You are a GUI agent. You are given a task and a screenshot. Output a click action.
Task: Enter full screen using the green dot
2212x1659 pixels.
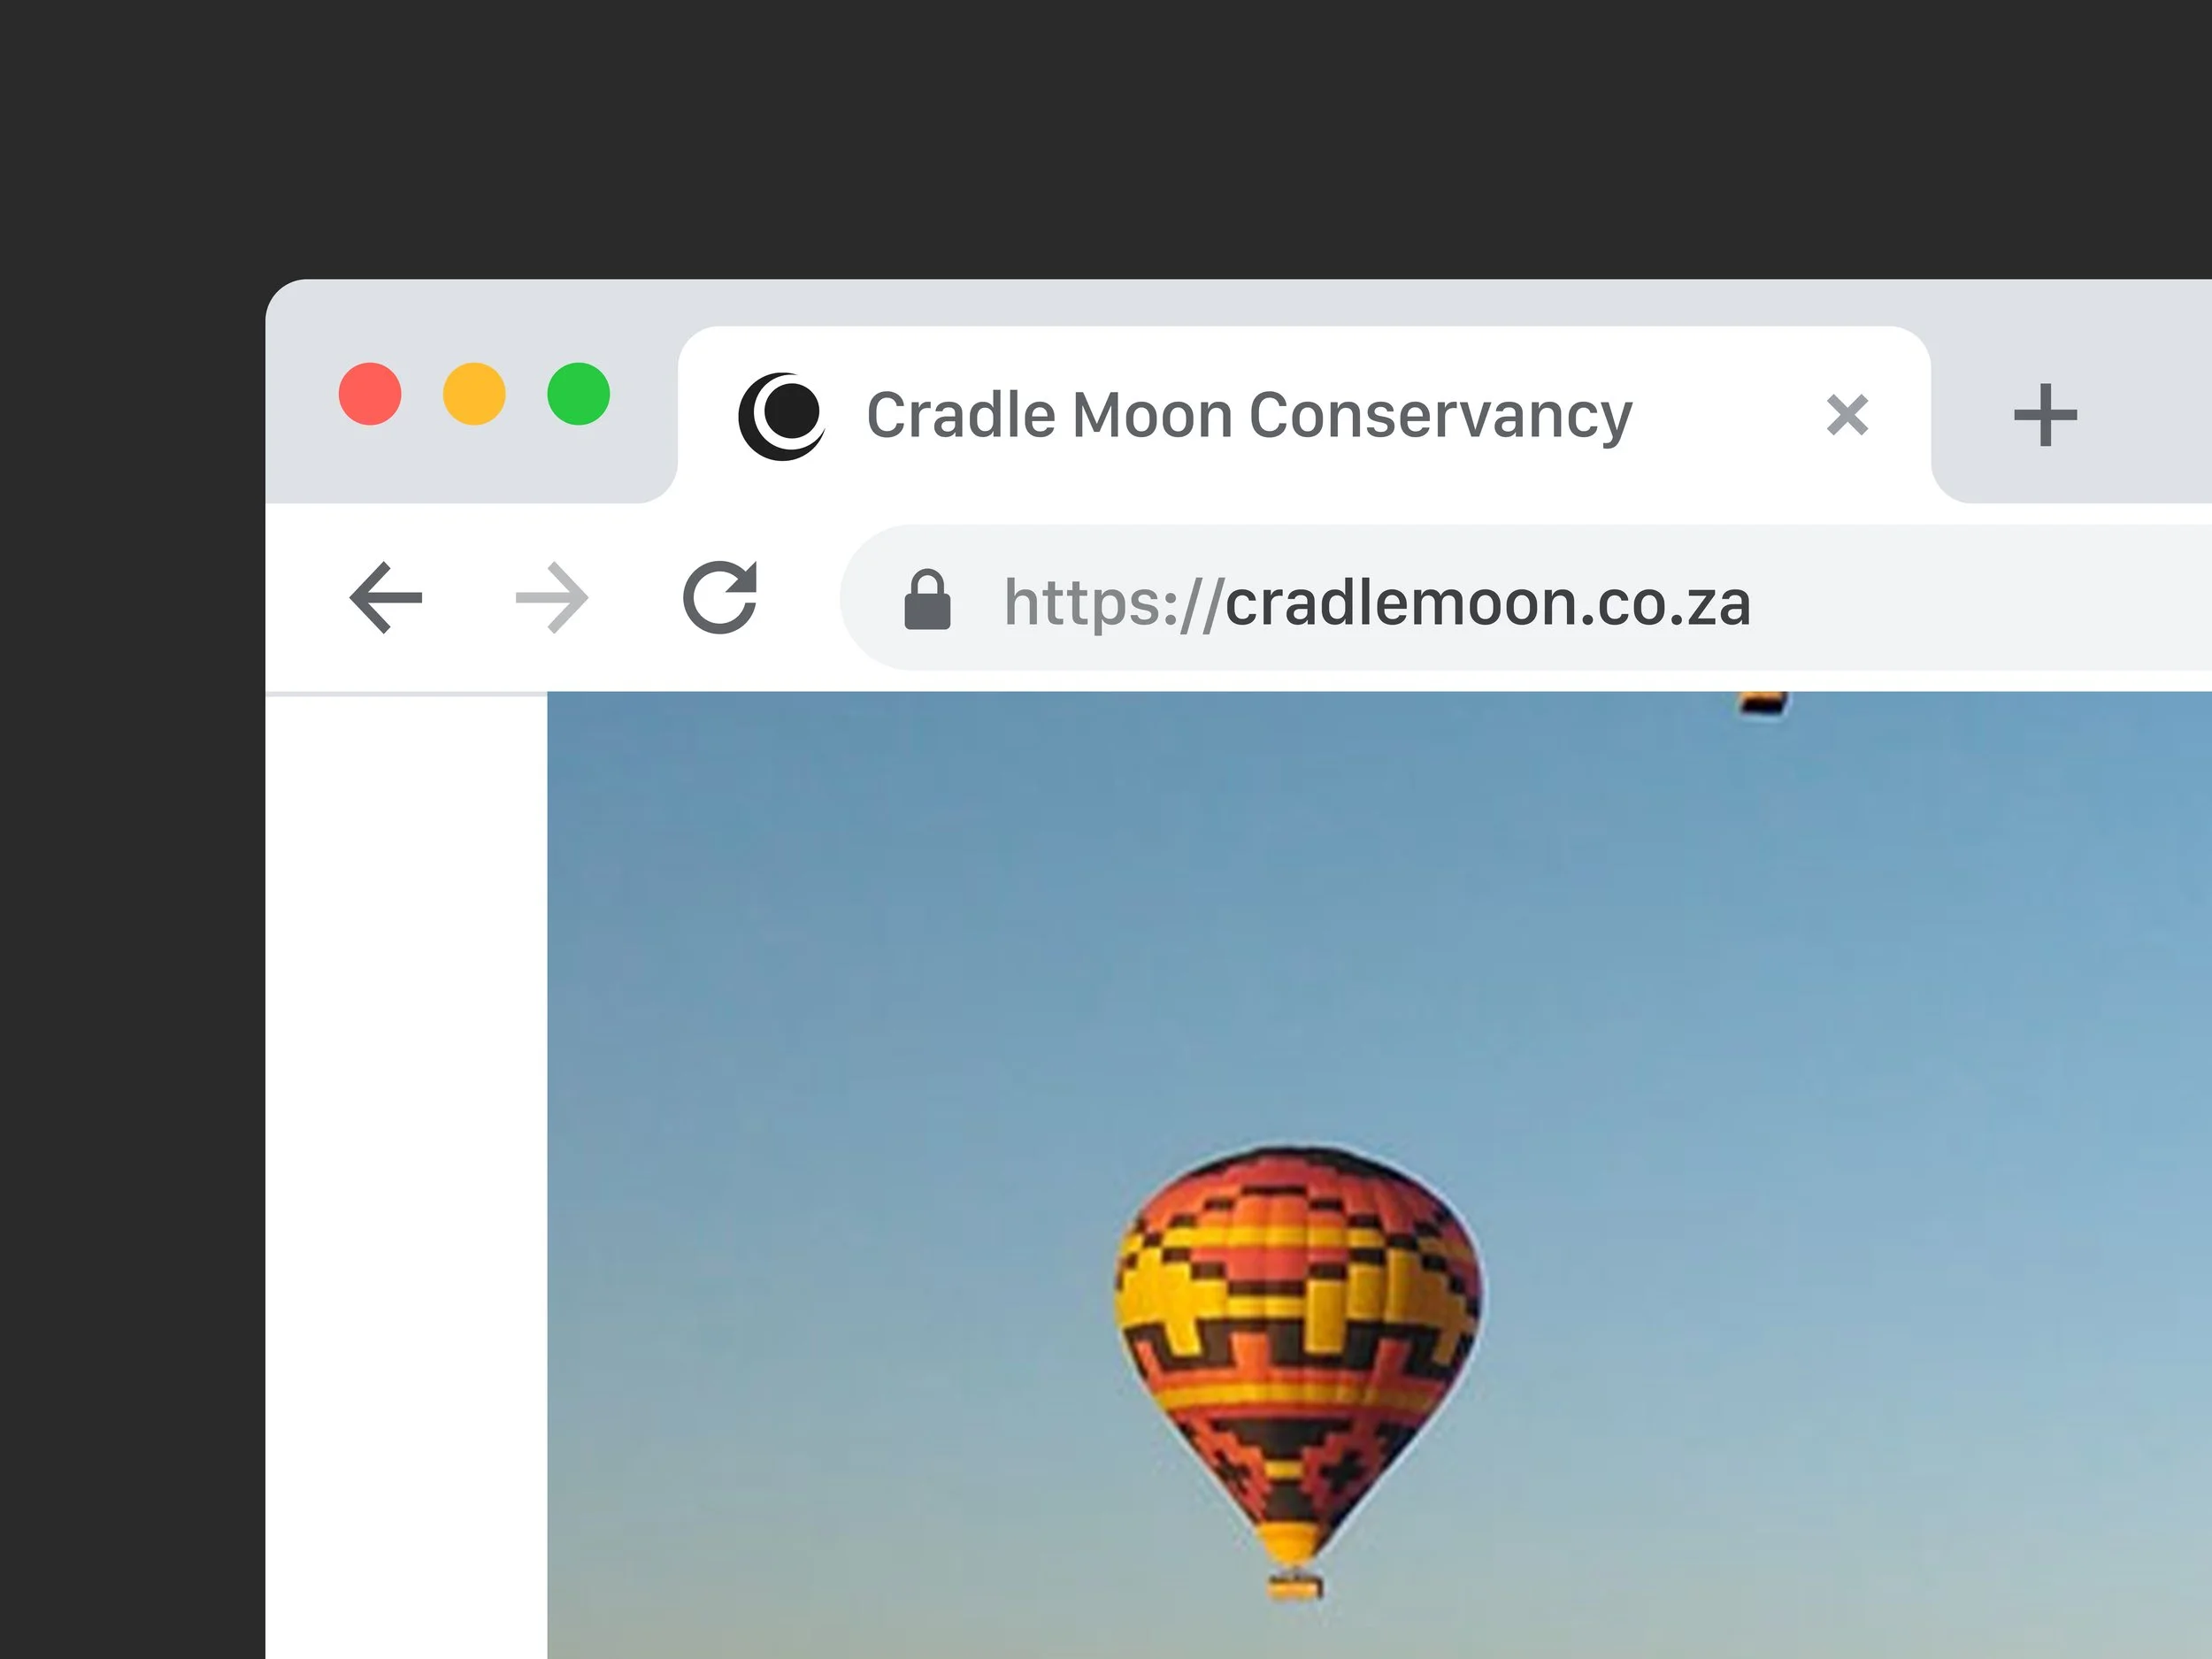click(578, 394)
